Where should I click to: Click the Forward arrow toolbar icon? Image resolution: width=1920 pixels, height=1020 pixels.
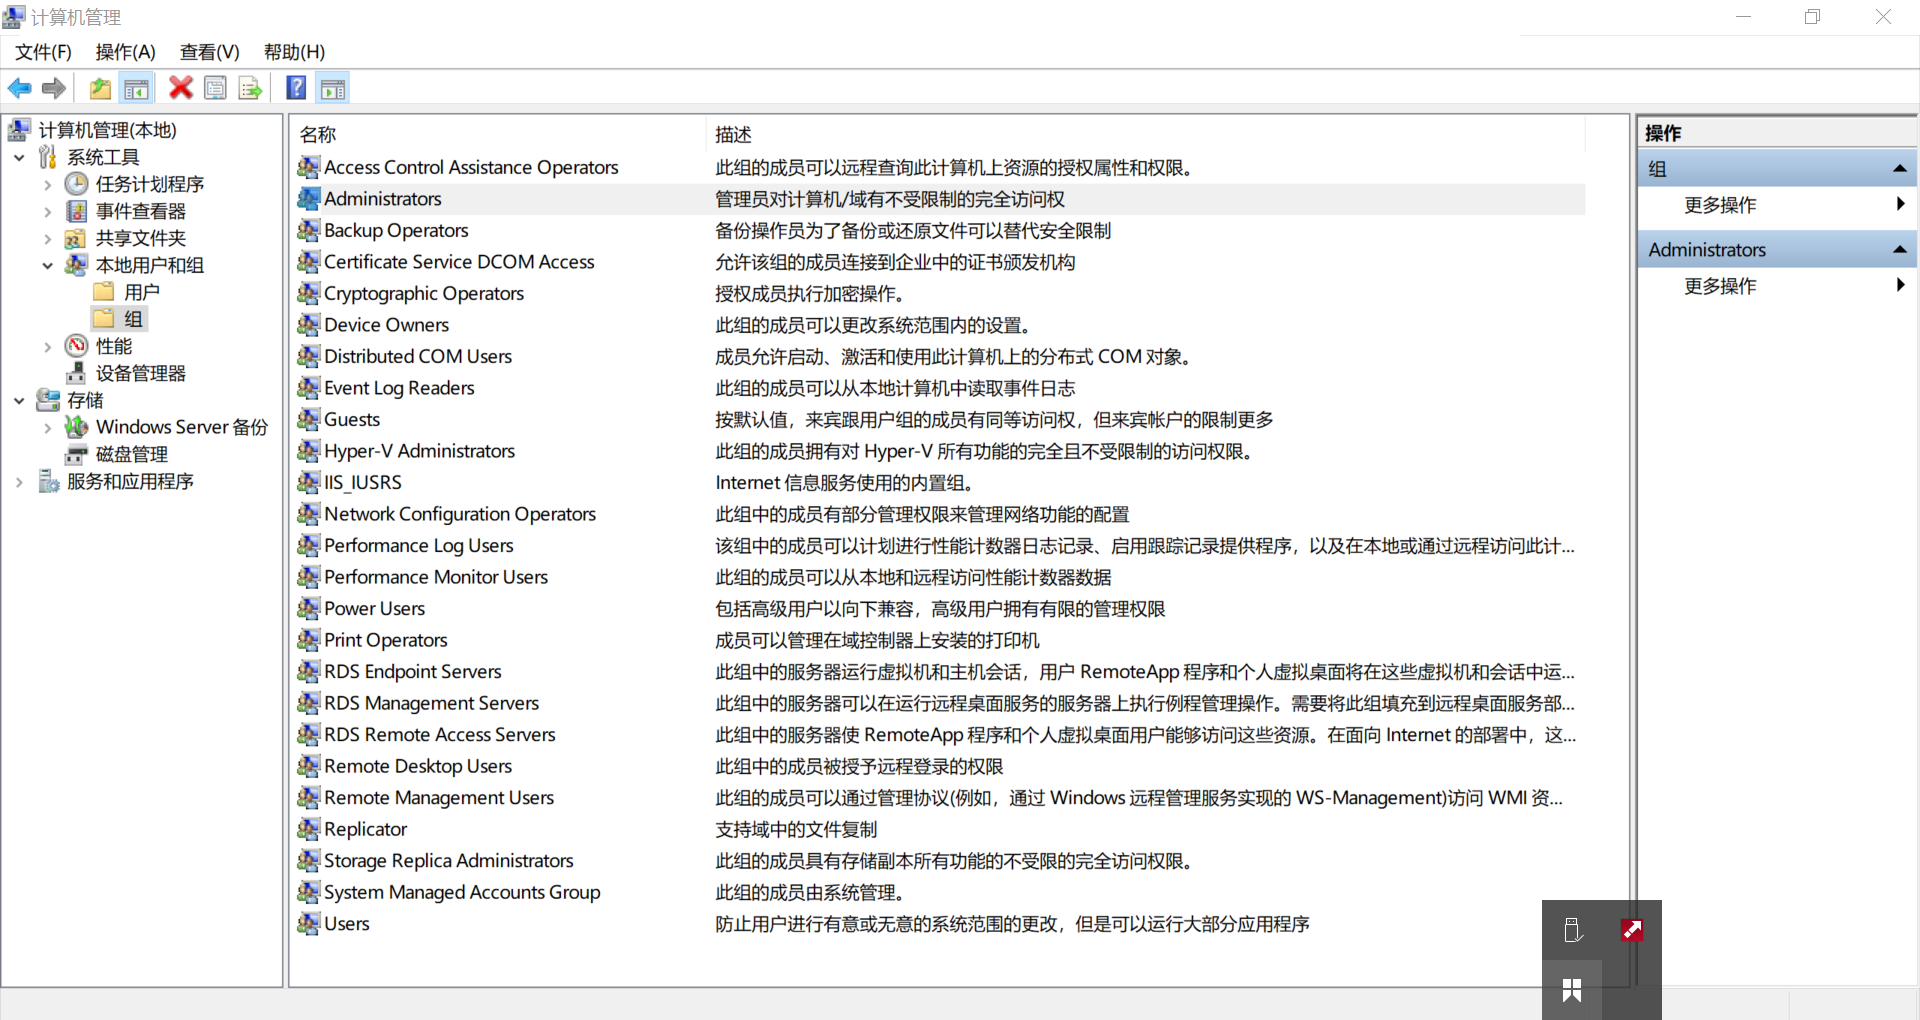(x=54, y=88)
